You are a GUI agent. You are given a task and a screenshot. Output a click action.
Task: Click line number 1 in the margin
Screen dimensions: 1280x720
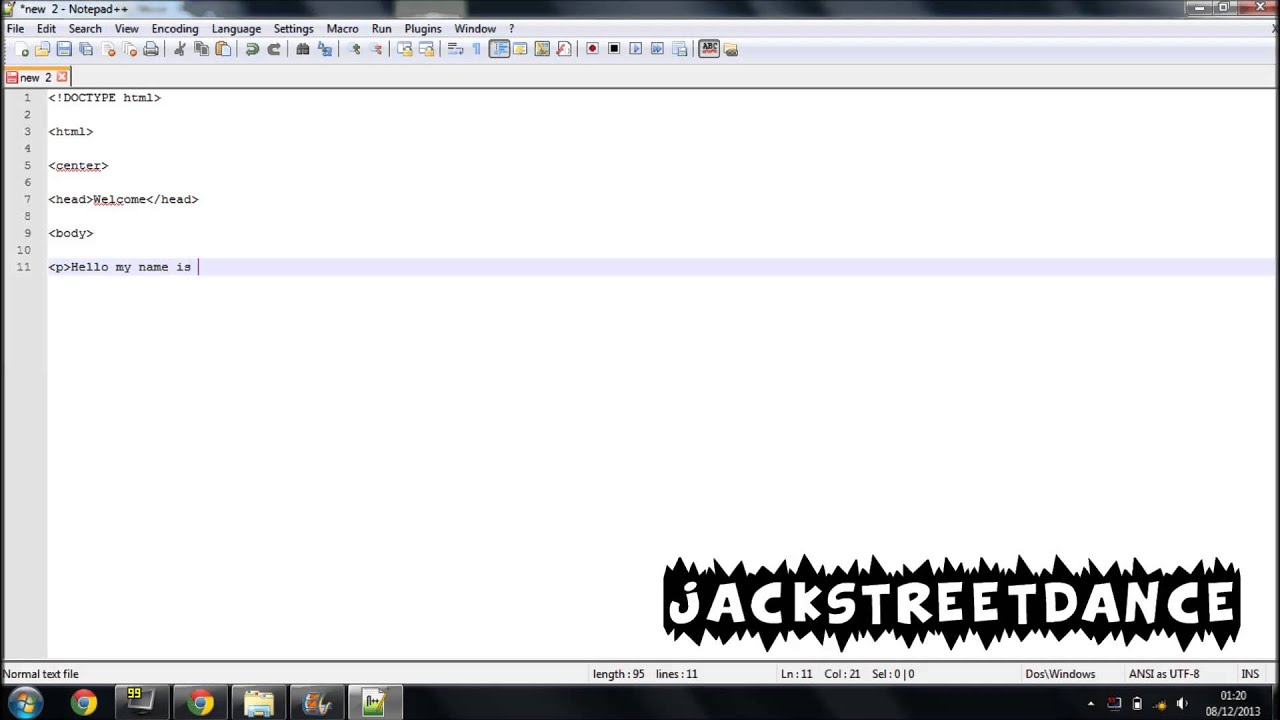pyautogui.click(x=27, y=98)
